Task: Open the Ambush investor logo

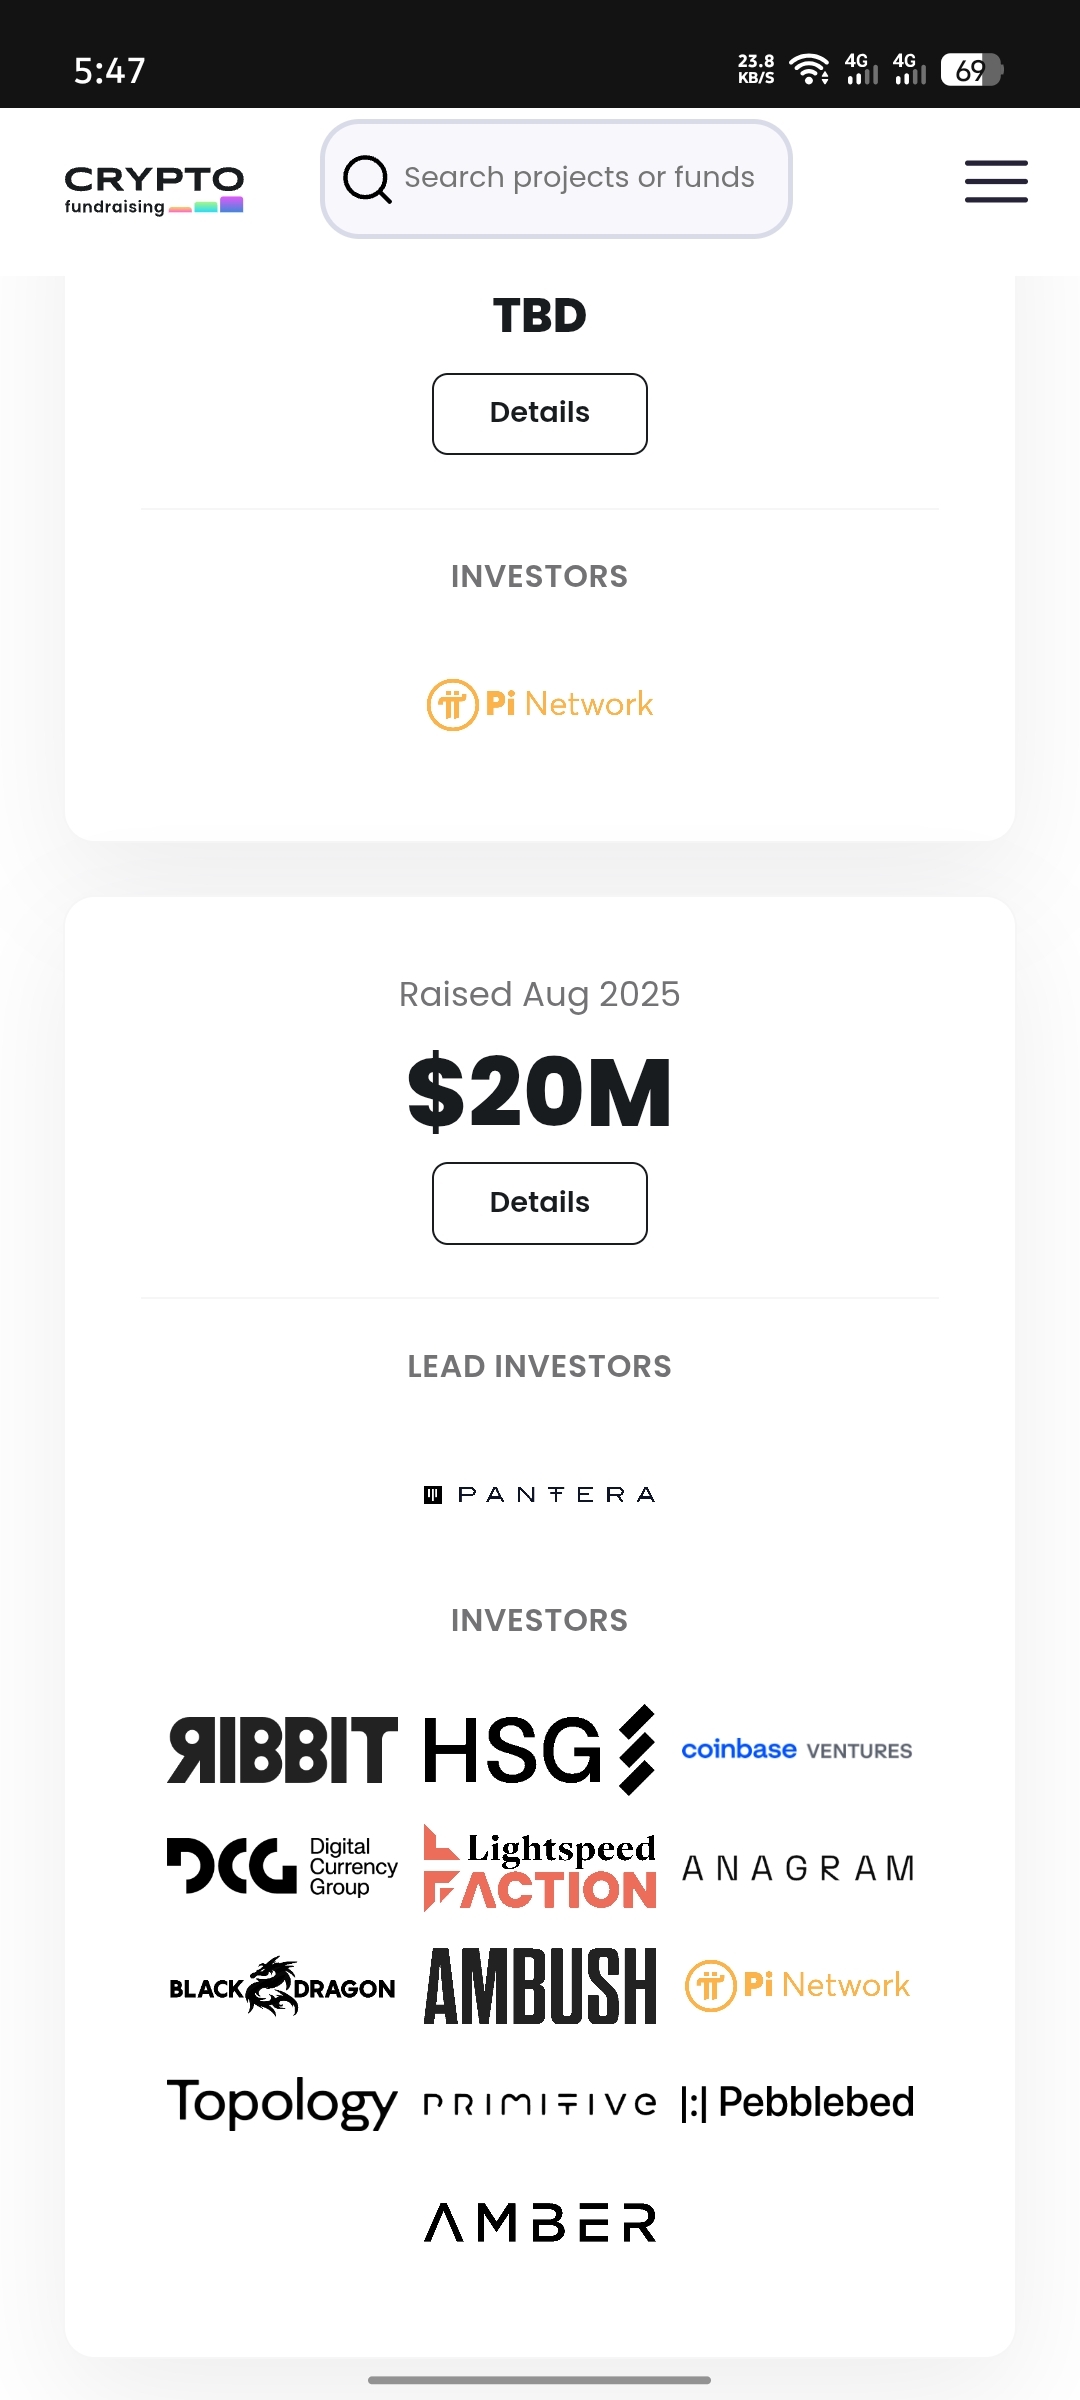Action: [x=540, y=1986]
